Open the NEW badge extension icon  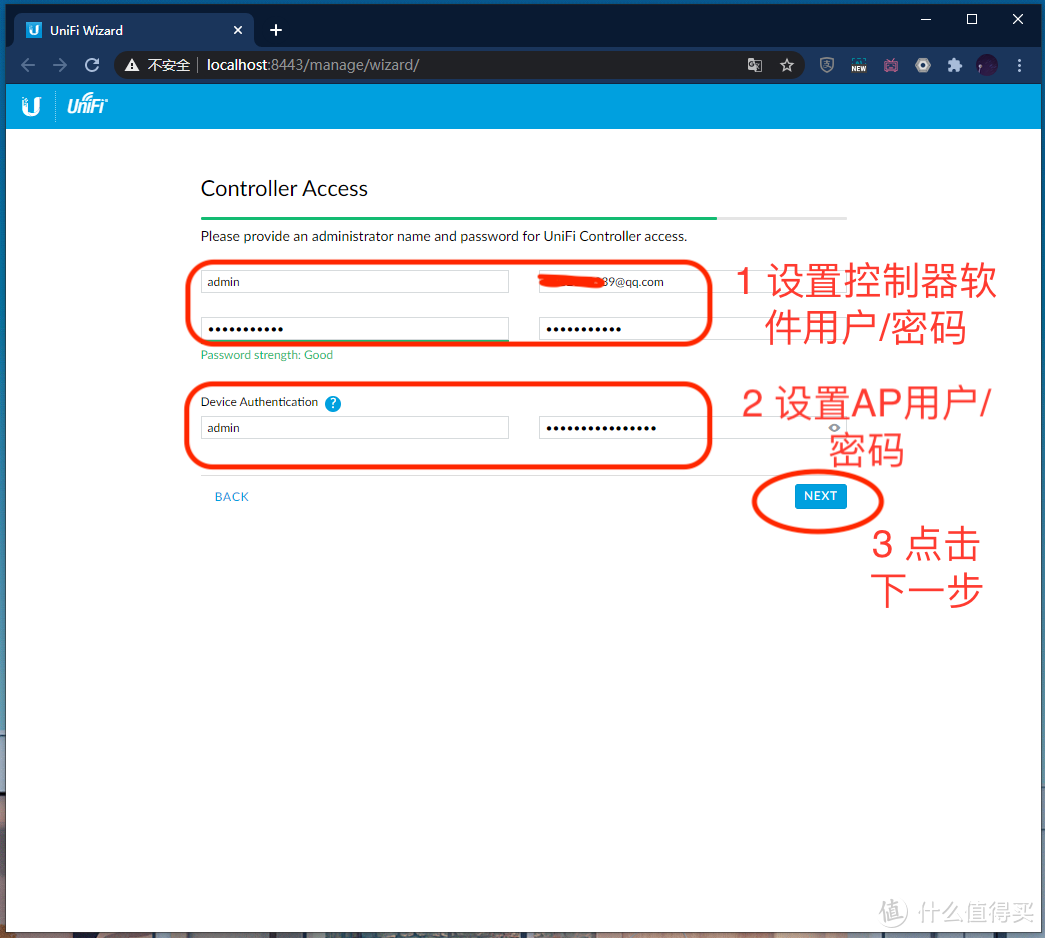[859, 65]
